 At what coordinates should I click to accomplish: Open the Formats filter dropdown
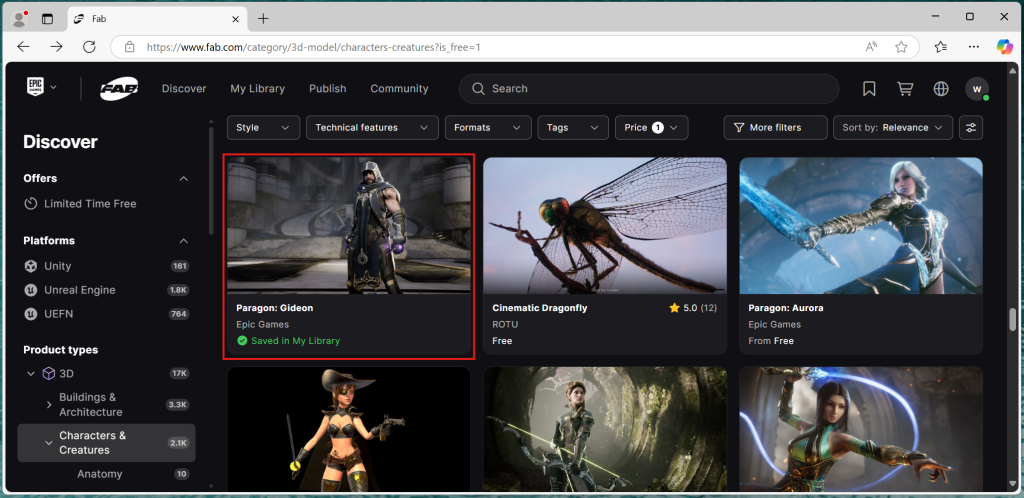(488, 128)
